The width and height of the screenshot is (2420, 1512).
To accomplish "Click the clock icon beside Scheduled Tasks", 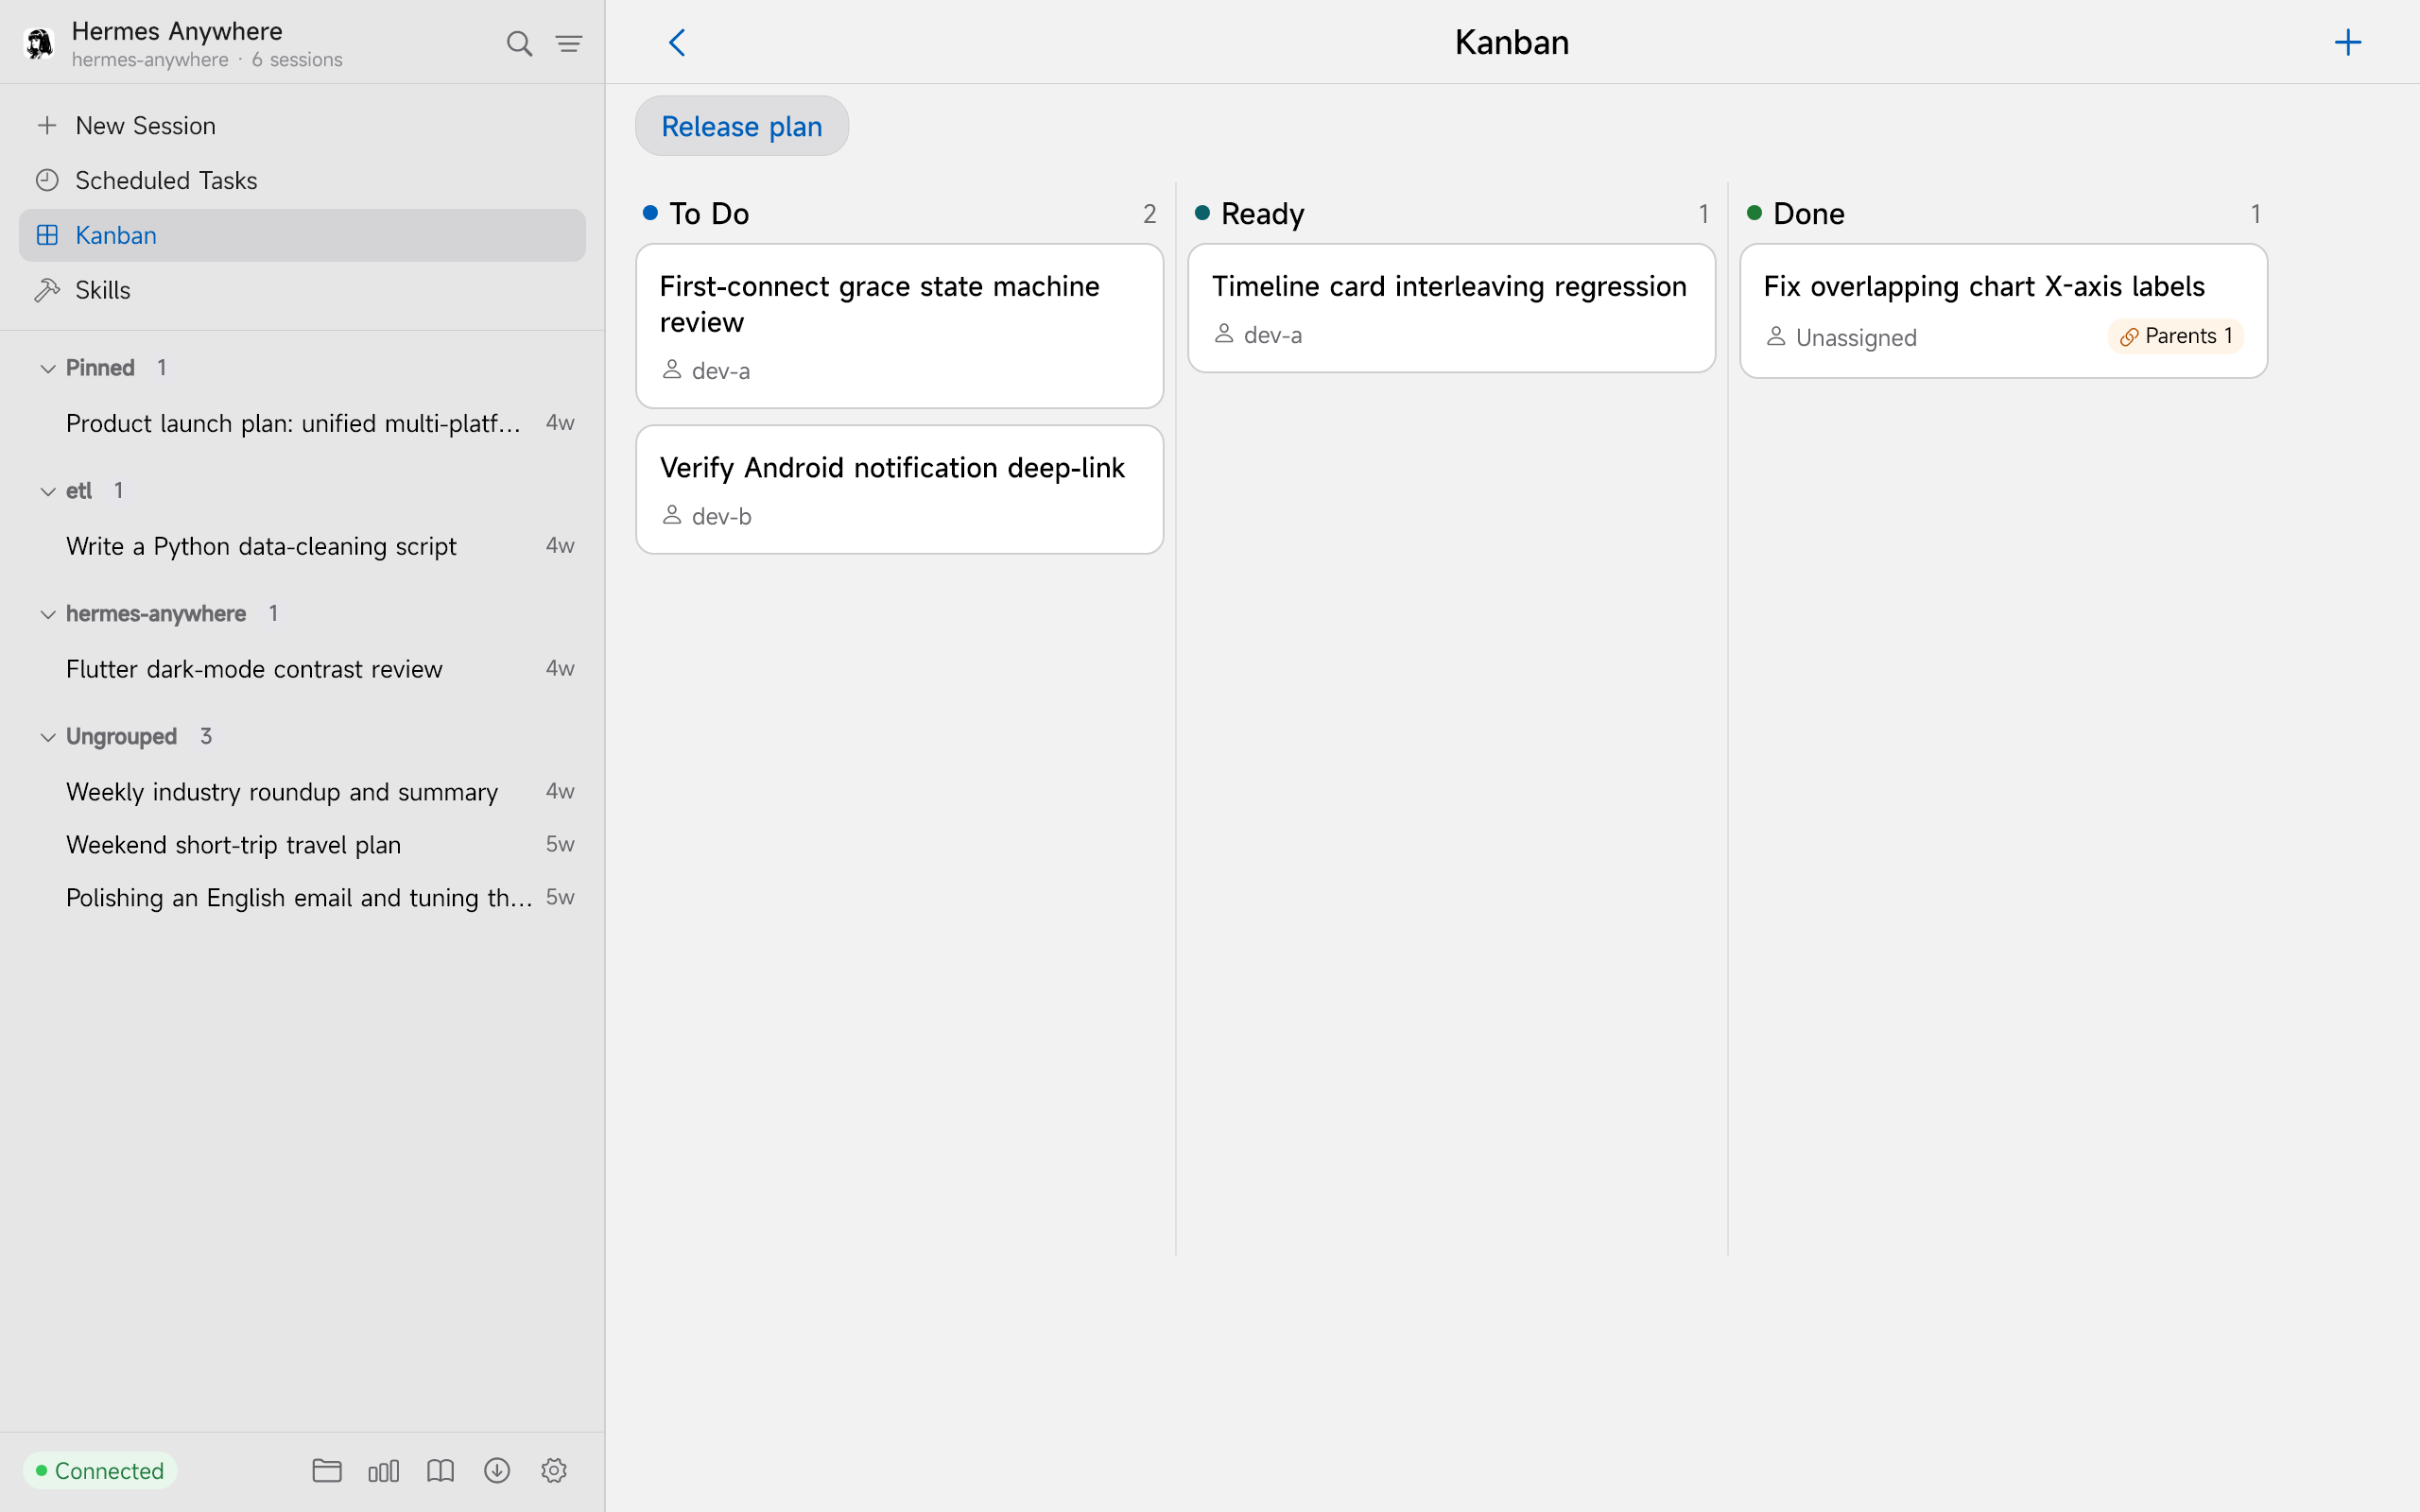I will 47,180.
